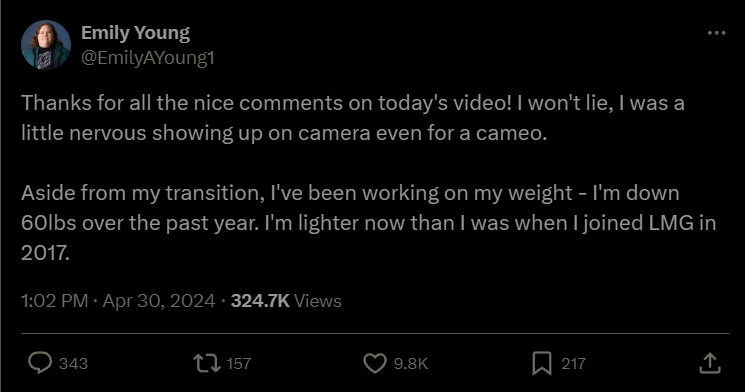Click the 343 replies count
This screenshot has width=745, height=392.
73,363
